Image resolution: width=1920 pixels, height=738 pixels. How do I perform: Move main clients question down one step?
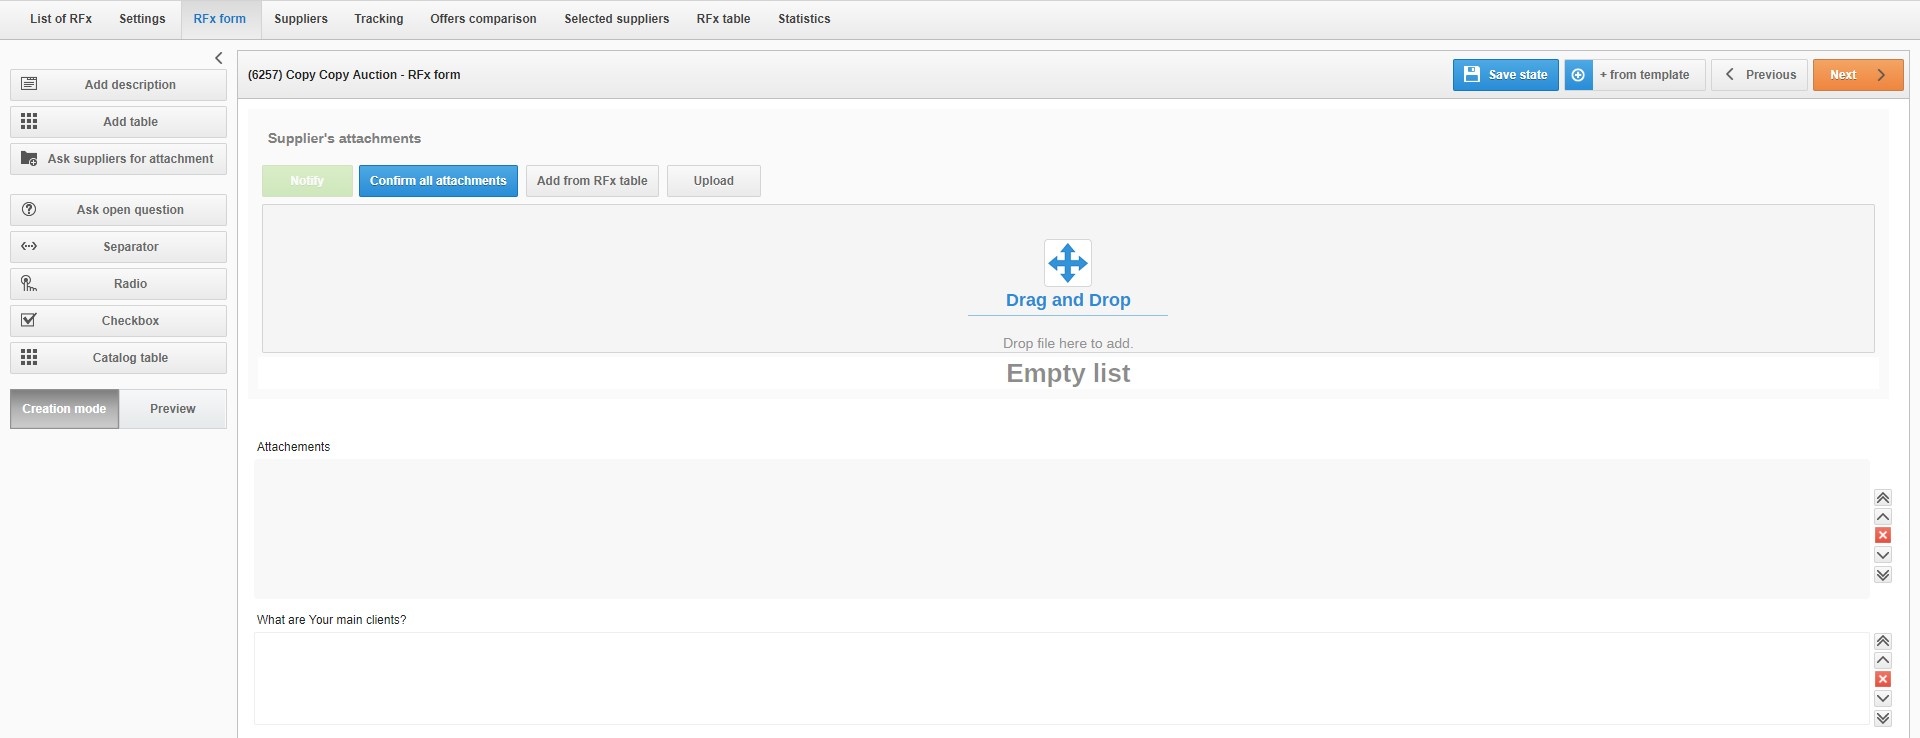pos(1883,699)
